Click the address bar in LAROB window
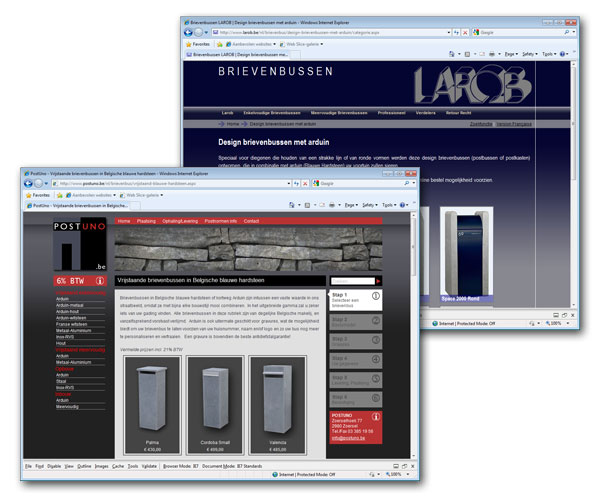The height and width of the screenshot is (500, 600). click(x=329, y=33)
